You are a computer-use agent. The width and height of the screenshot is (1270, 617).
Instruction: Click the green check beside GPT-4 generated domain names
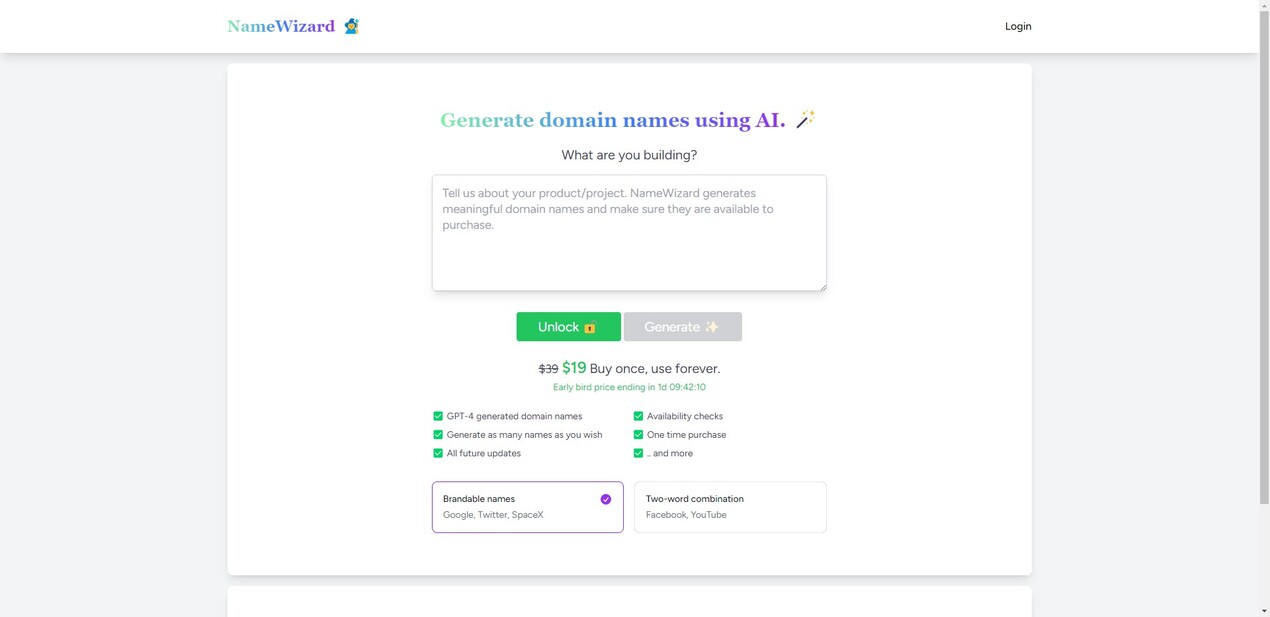pyautogui.click(x=438, y=416)
